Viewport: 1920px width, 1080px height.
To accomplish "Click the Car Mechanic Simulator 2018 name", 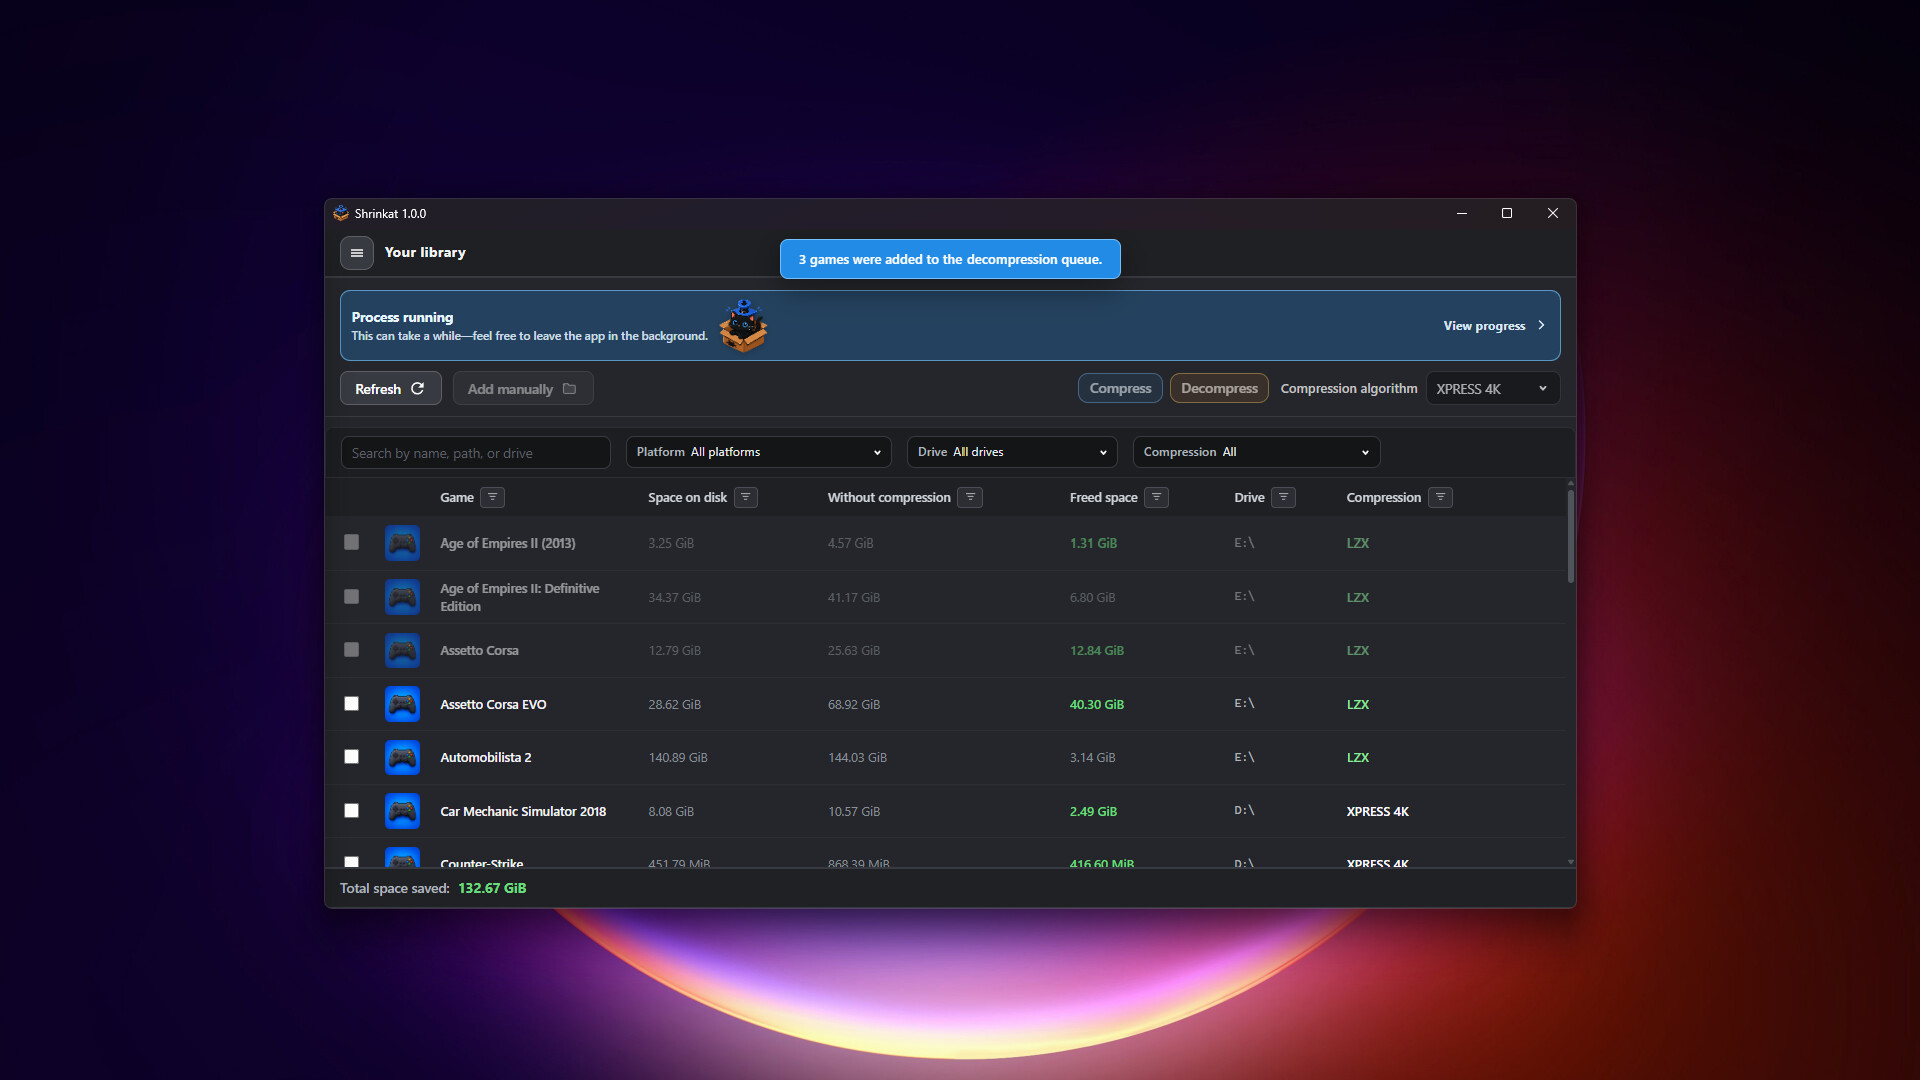I will point(523,811).
